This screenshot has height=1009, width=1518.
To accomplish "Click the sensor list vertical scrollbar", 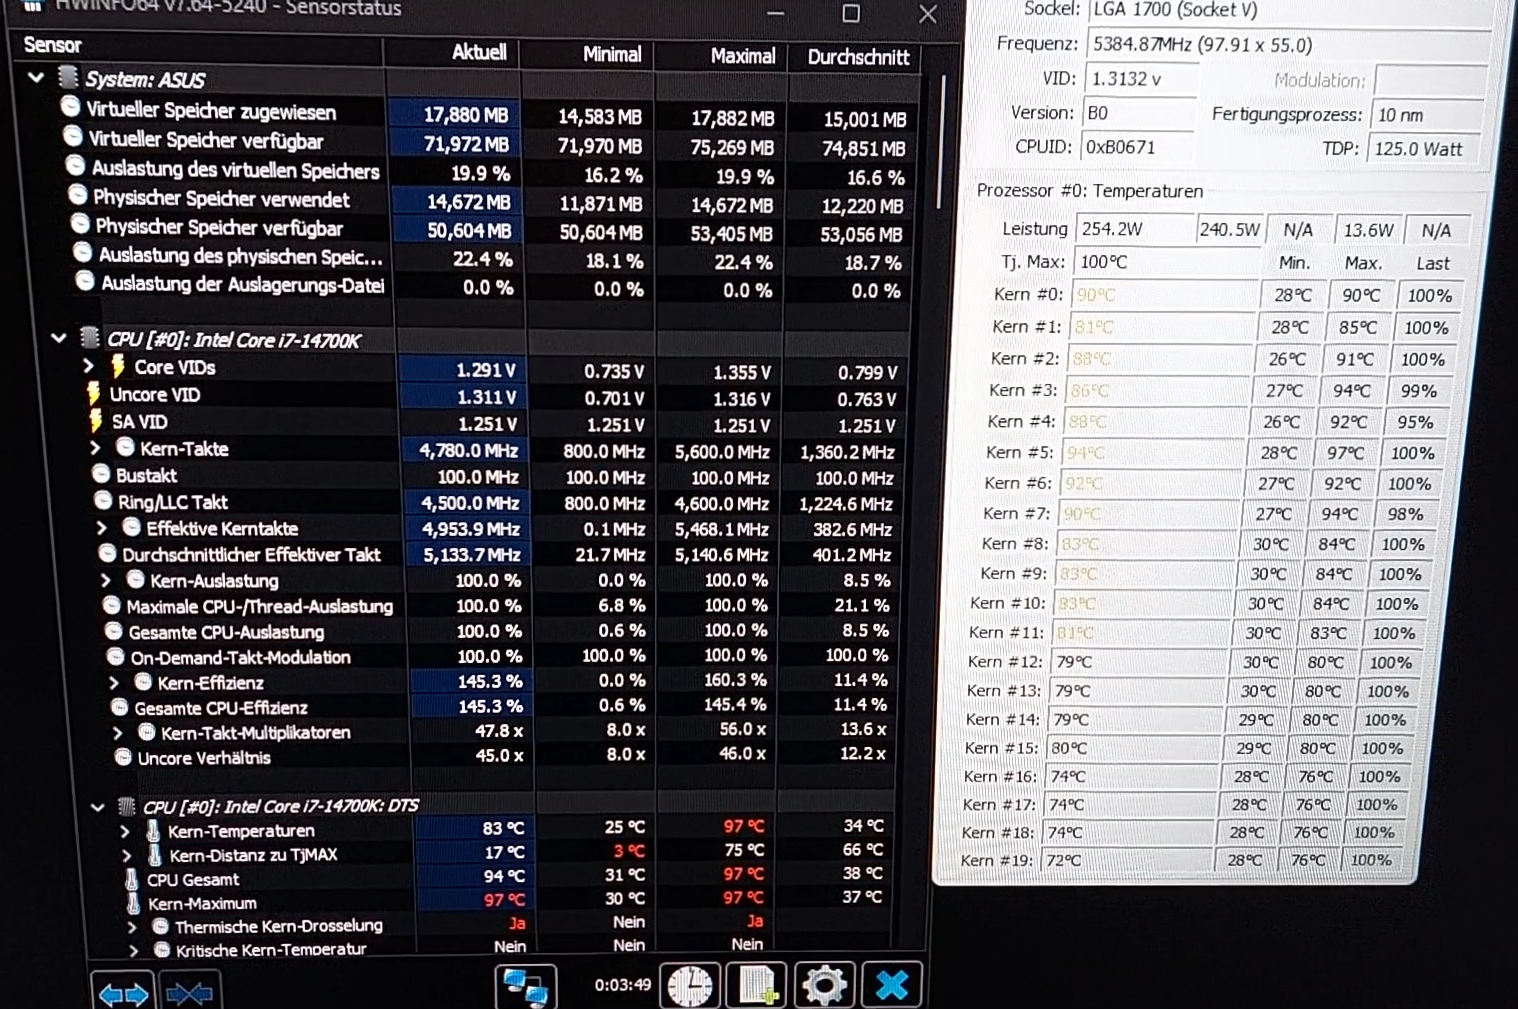I will (x=940, y=140).
